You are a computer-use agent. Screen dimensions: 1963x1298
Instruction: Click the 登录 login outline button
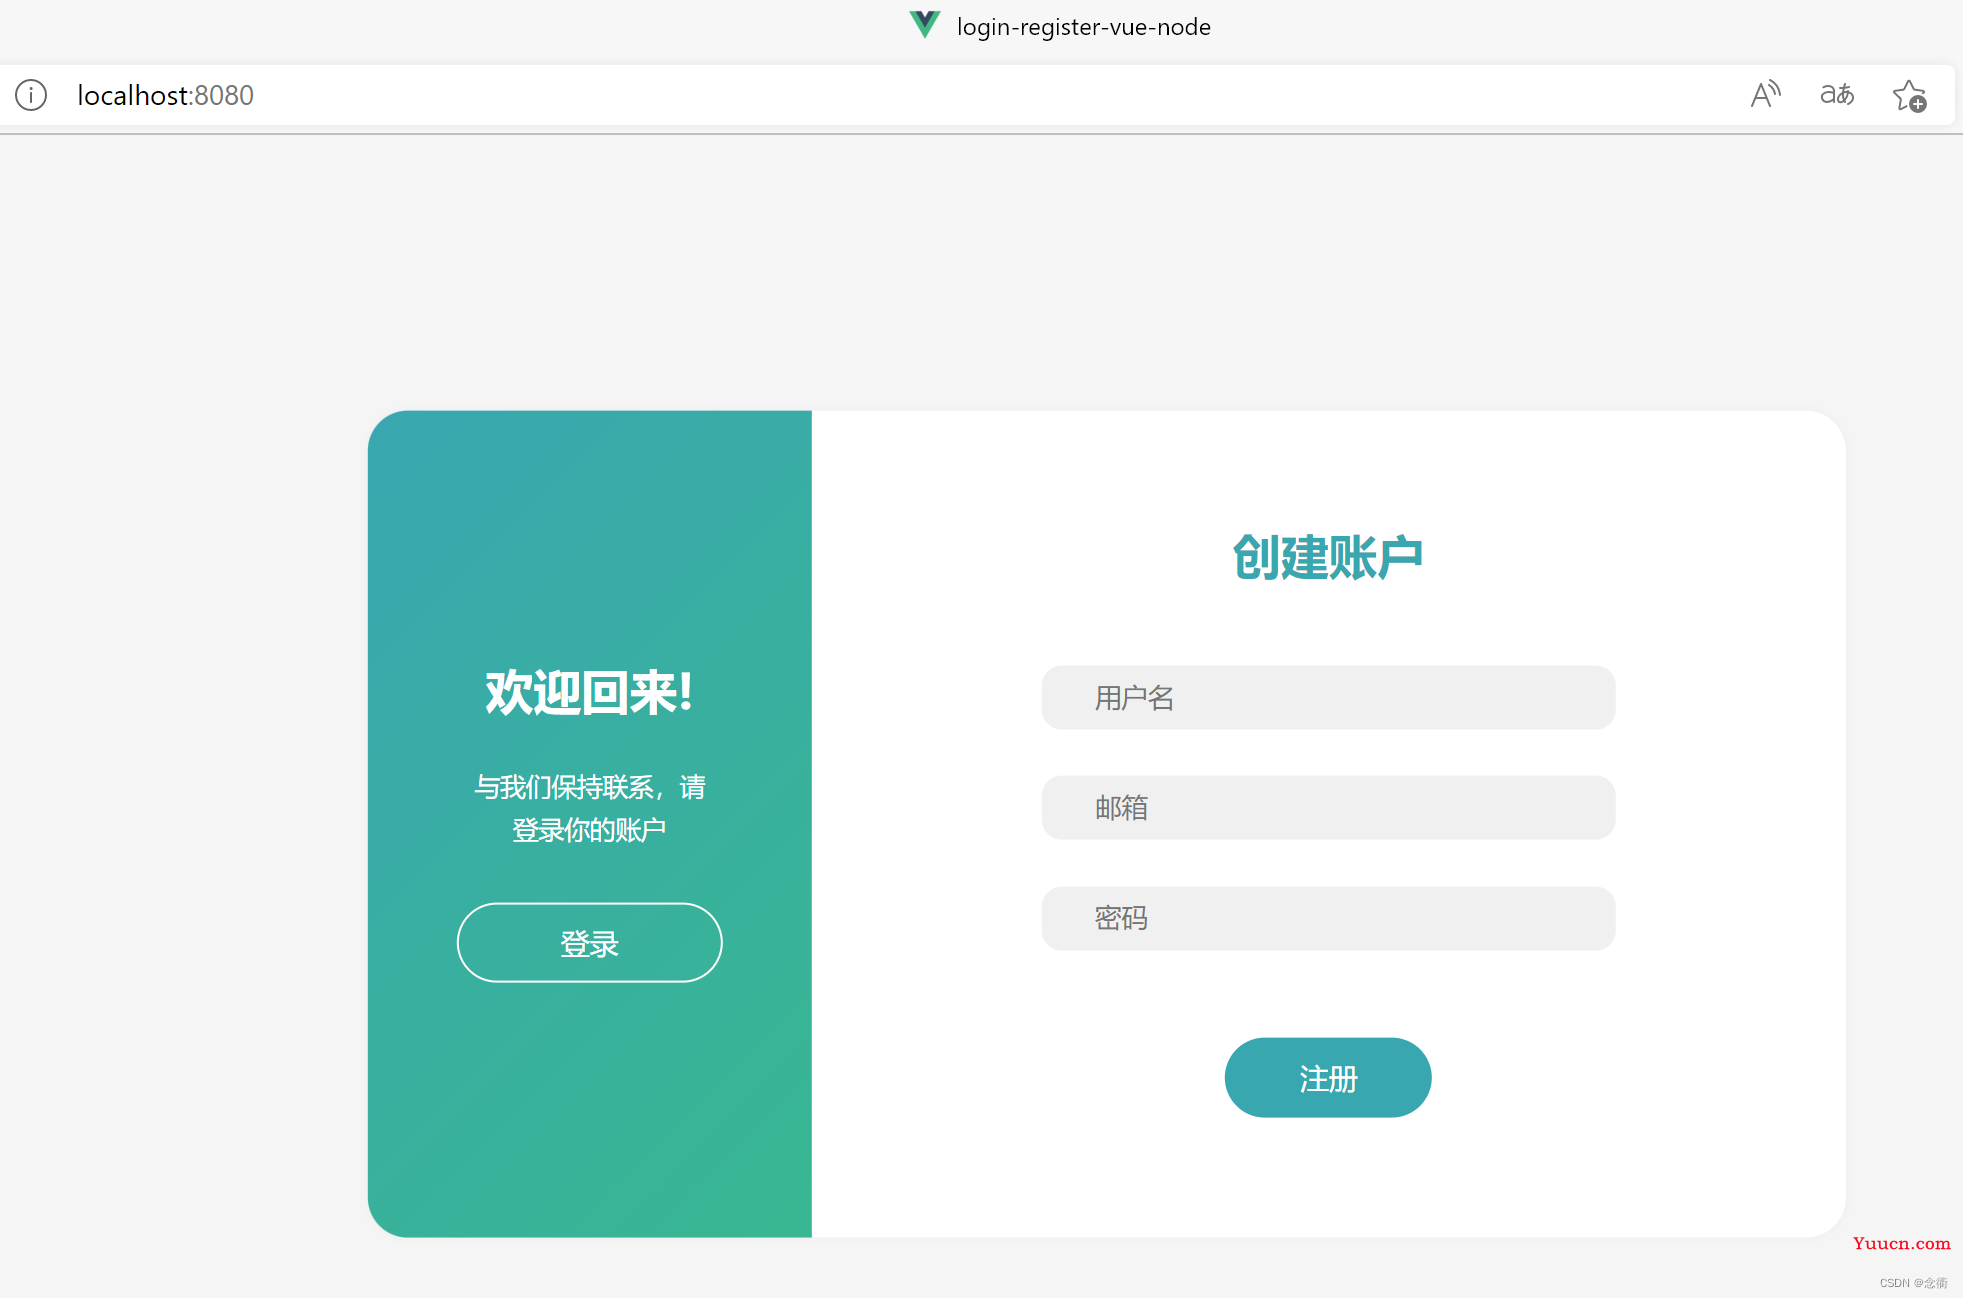tap(590, 943)
